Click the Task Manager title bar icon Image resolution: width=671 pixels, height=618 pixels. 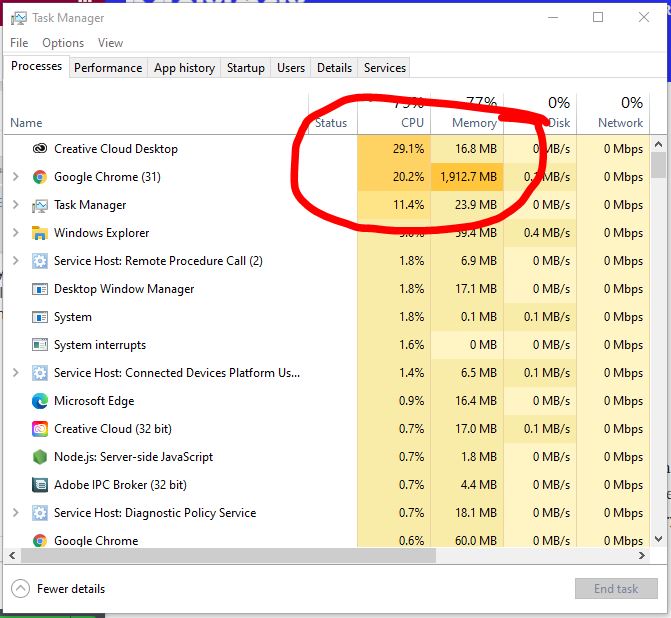[x=18, y=18]
